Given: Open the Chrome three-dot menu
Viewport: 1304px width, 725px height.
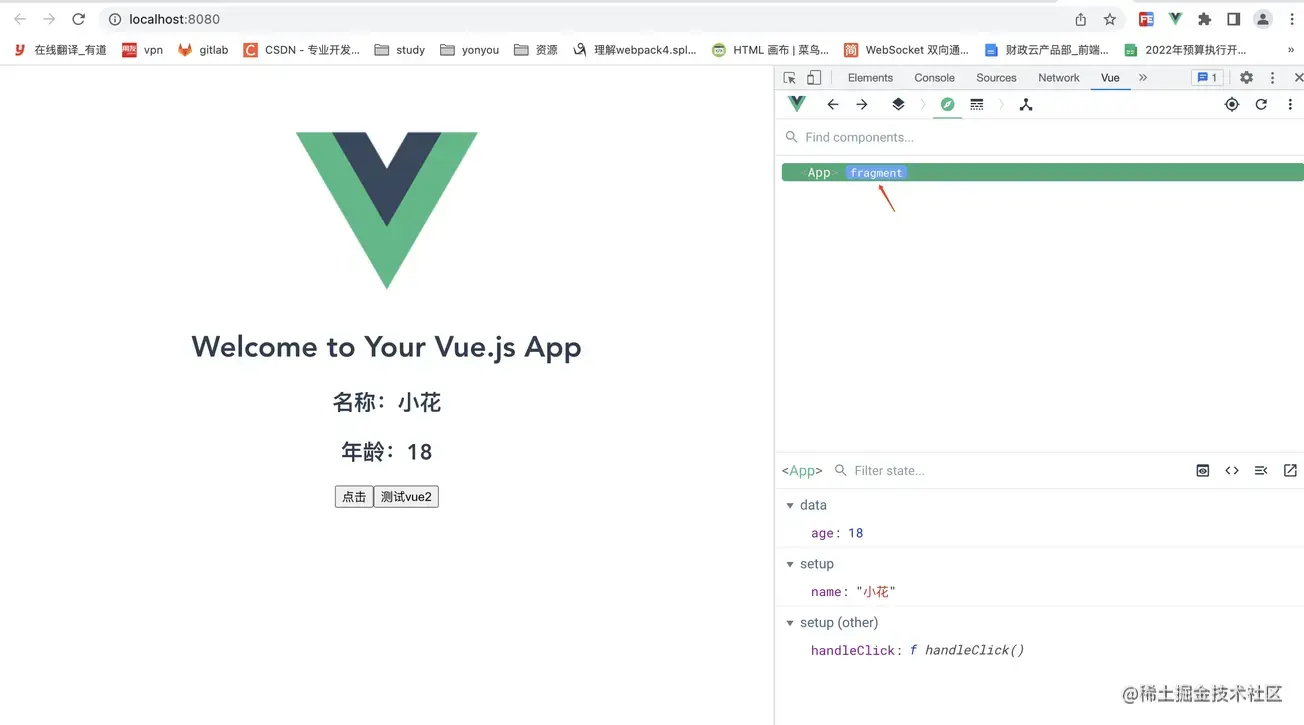Looking at the screenshot, I should [x=1291, y=19].
